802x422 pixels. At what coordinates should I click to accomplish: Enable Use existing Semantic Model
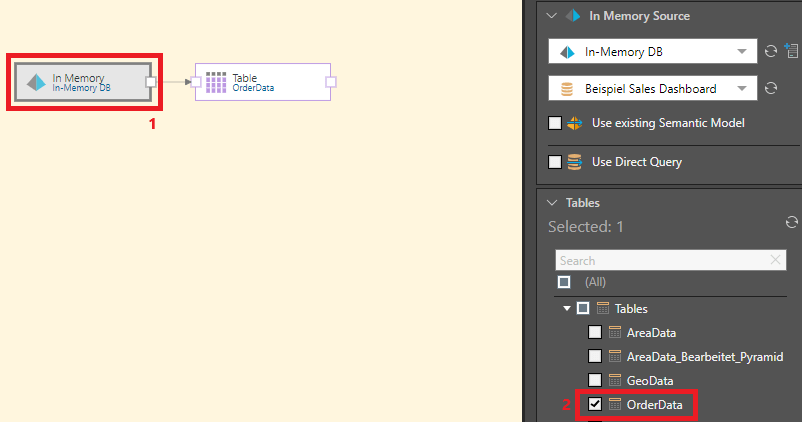(555, 124)
